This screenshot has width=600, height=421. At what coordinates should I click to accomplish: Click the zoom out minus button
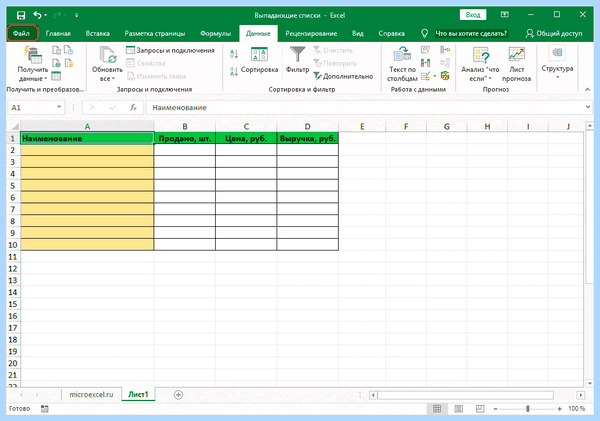pyautogui.click(x=495, y=409)
